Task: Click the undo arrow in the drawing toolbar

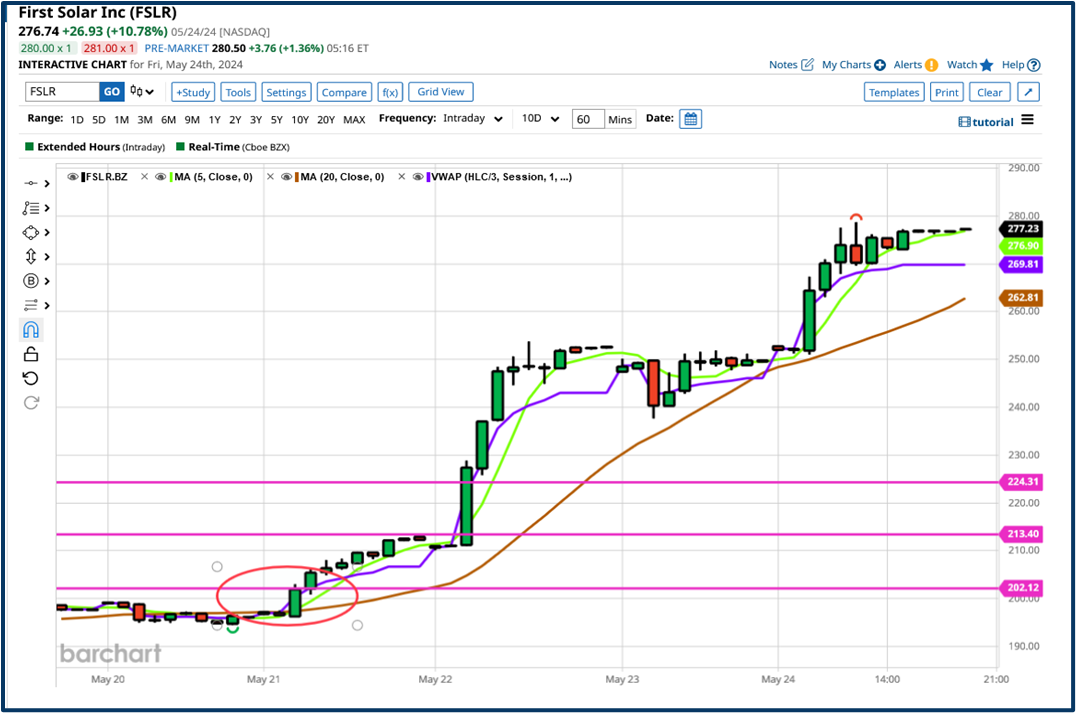Action: [31, 378]
